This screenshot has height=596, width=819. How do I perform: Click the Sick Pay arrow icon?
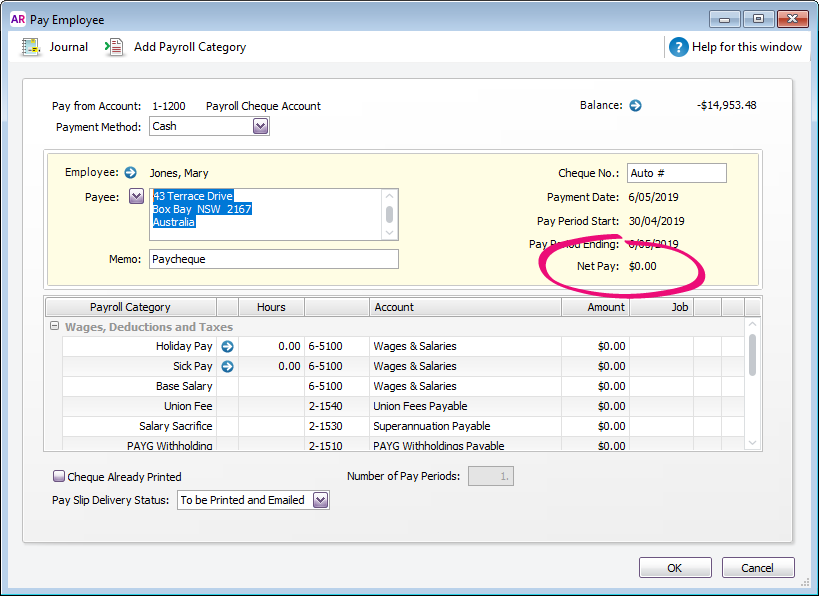click(227, 367)
